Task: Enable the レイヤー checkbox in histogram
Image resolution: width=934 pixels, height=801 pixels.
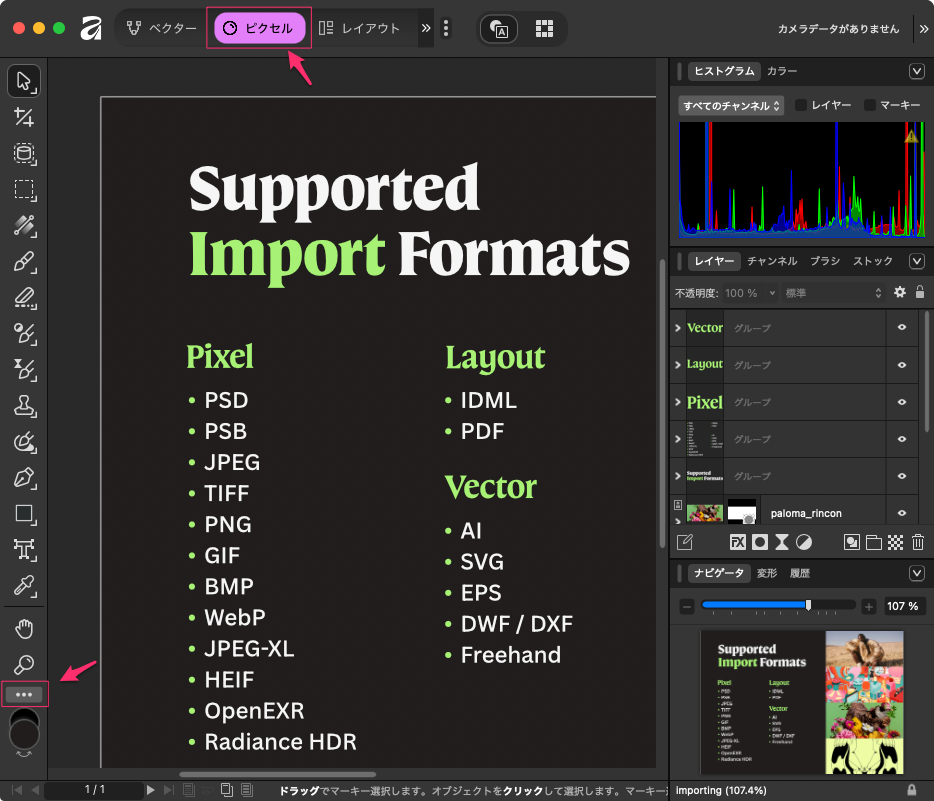Action: click(801, 105)
